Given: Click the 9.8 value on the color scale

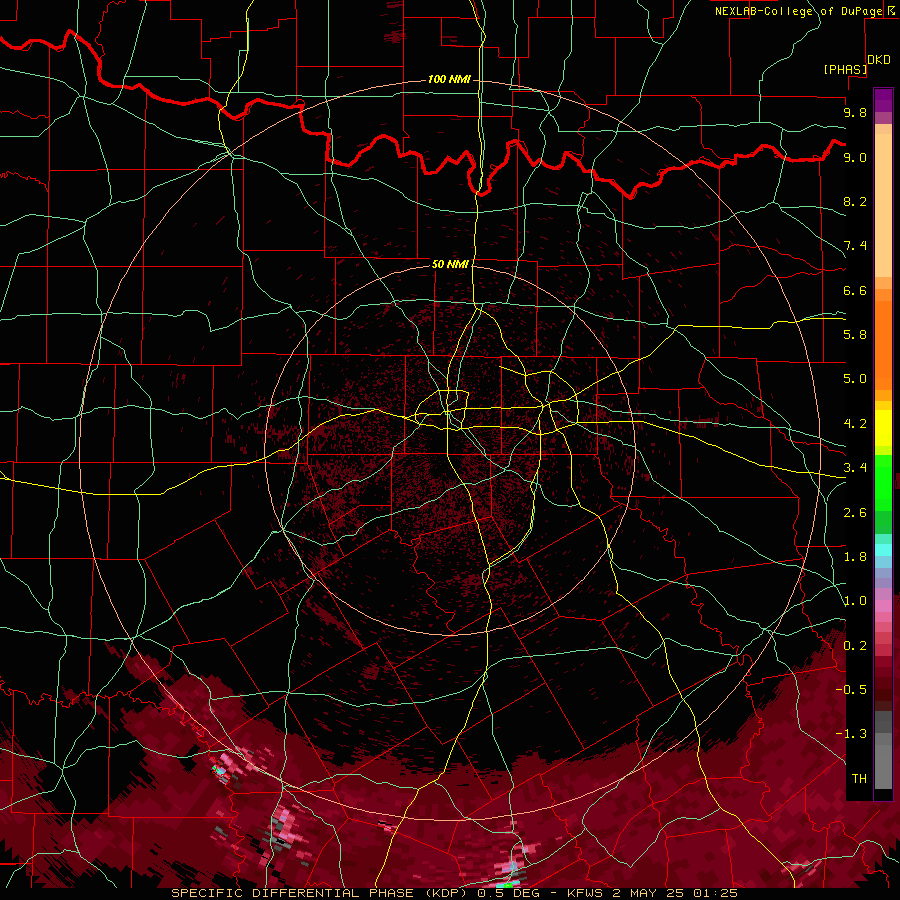Looking at the screenshot, I should [855, 112].
